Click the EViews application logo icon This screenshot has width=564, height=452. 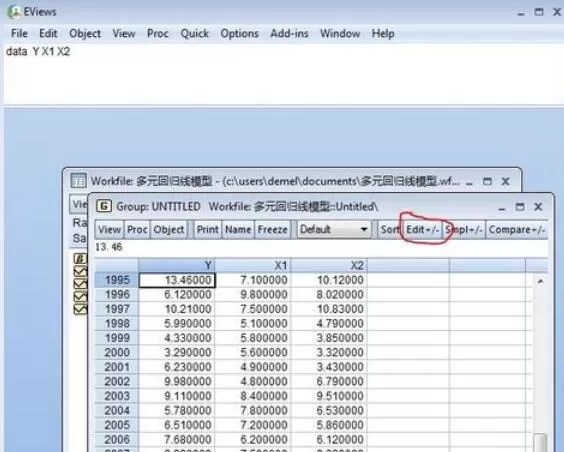click(x=14, y=12)
